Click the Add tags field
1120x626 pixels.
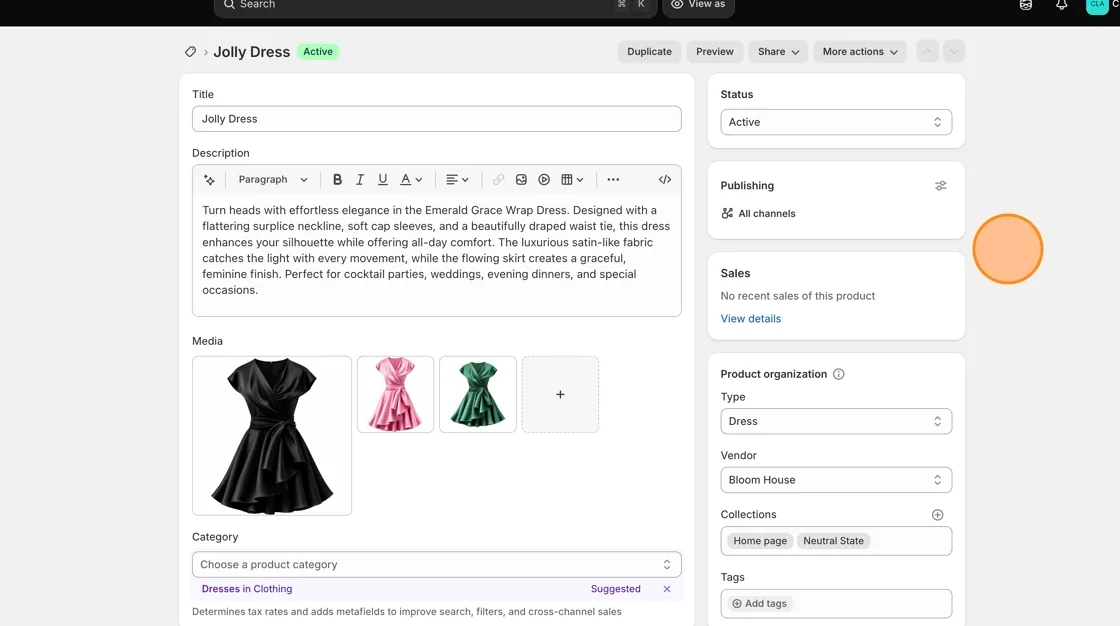tap(836, 604)
